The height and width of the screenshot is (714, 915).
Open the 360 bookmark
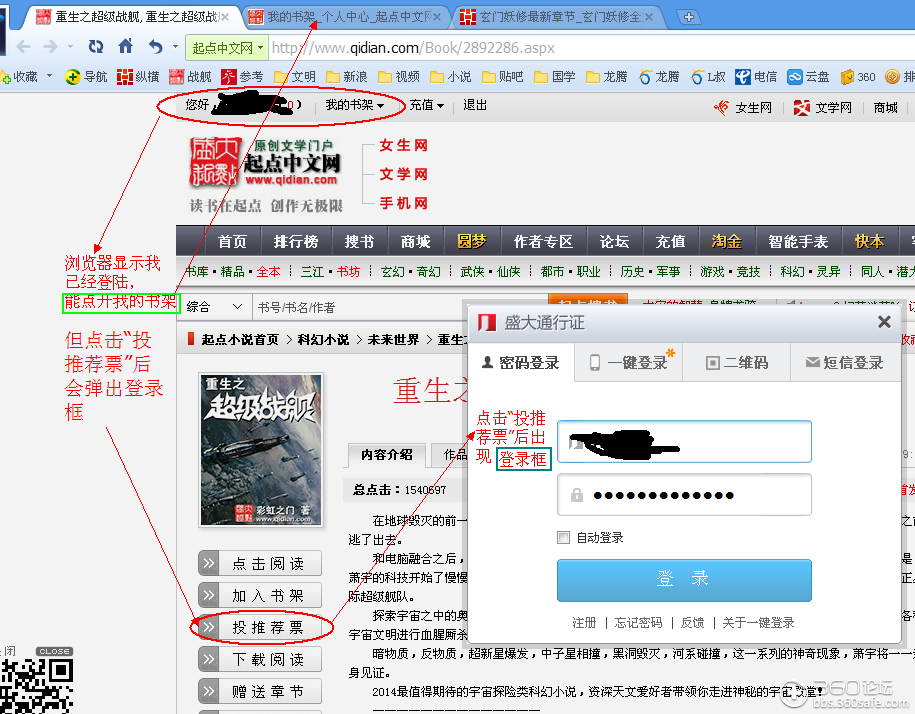click(x=858, y=76)
